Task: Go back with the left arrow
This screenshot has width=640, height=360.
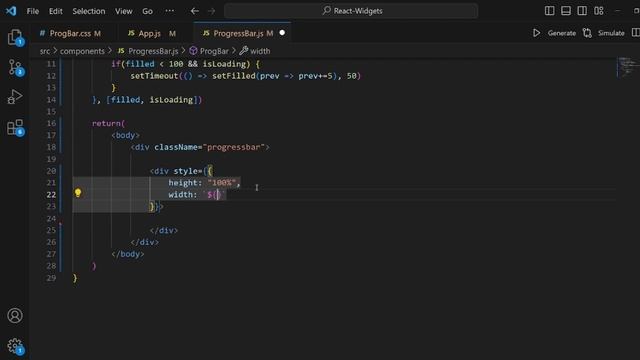Action: point(195,11)
